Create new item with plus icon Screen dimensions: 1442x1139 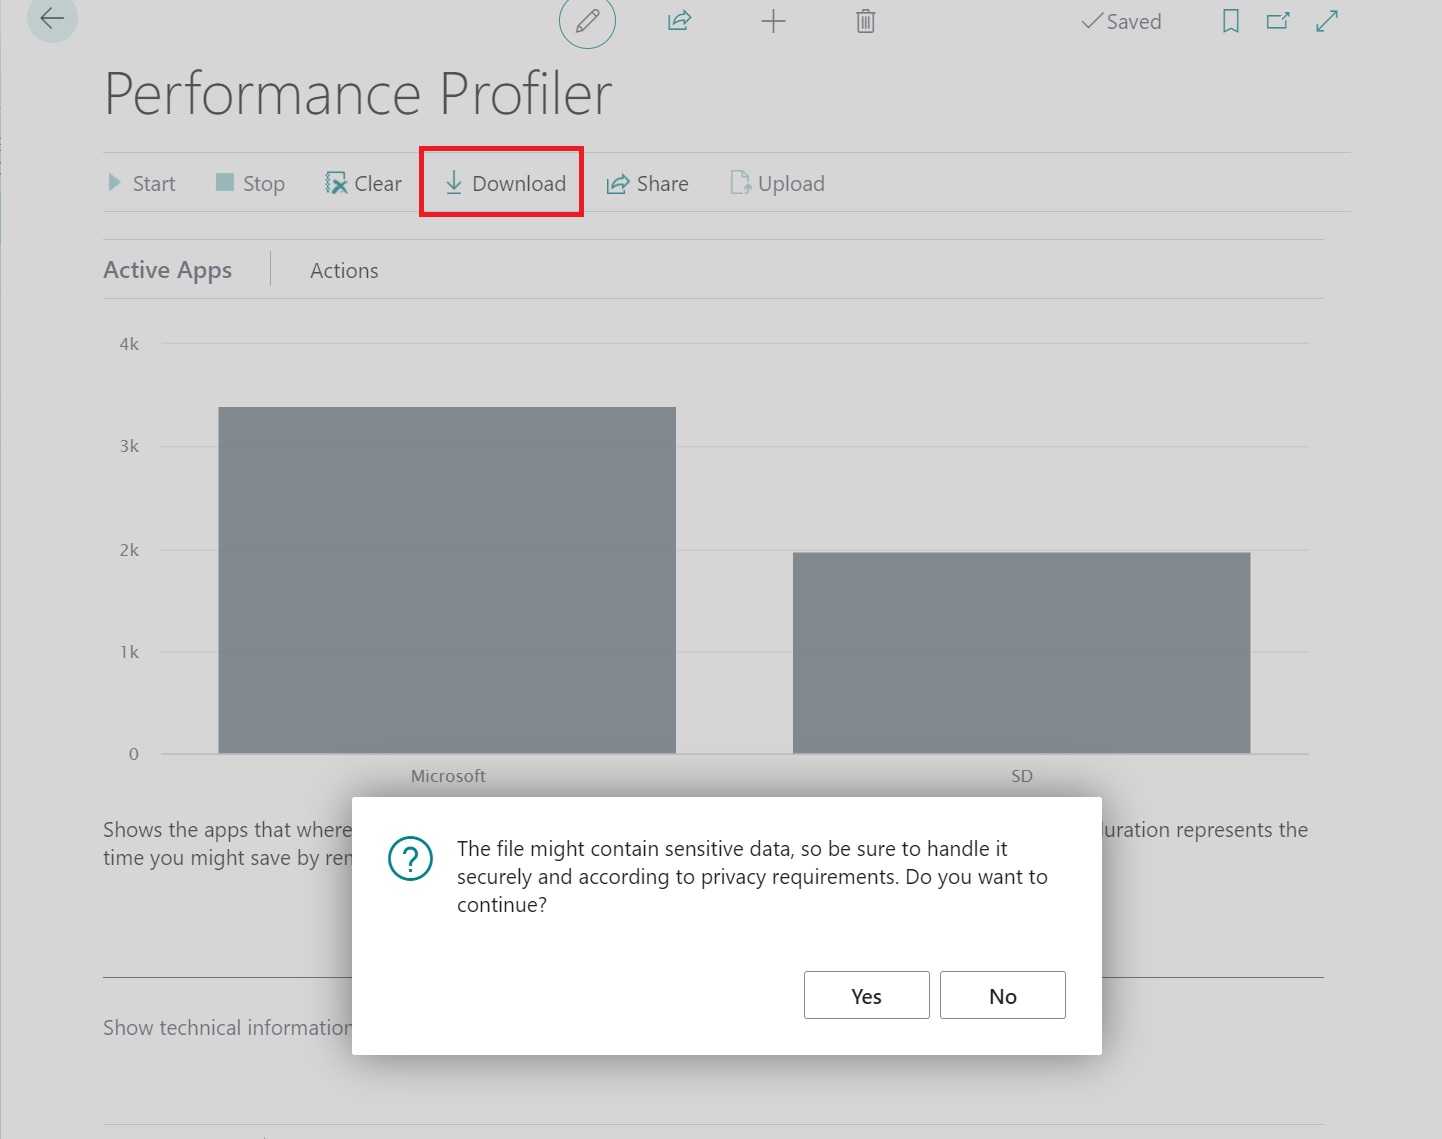tap(773, 21)
